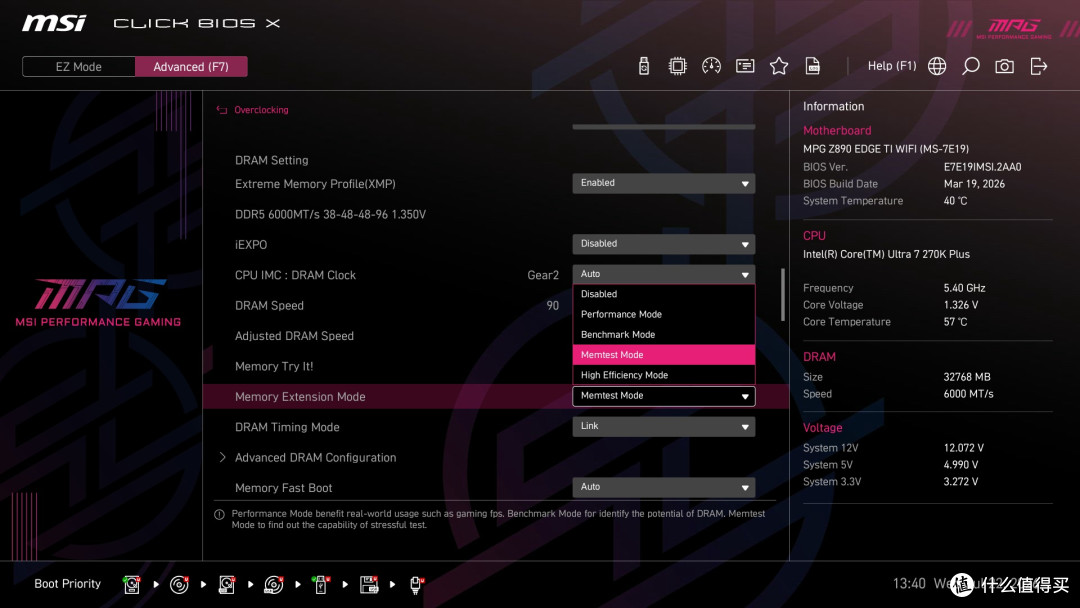
Task: Click the DRAM size value 32768 MB
Action: 966,377
